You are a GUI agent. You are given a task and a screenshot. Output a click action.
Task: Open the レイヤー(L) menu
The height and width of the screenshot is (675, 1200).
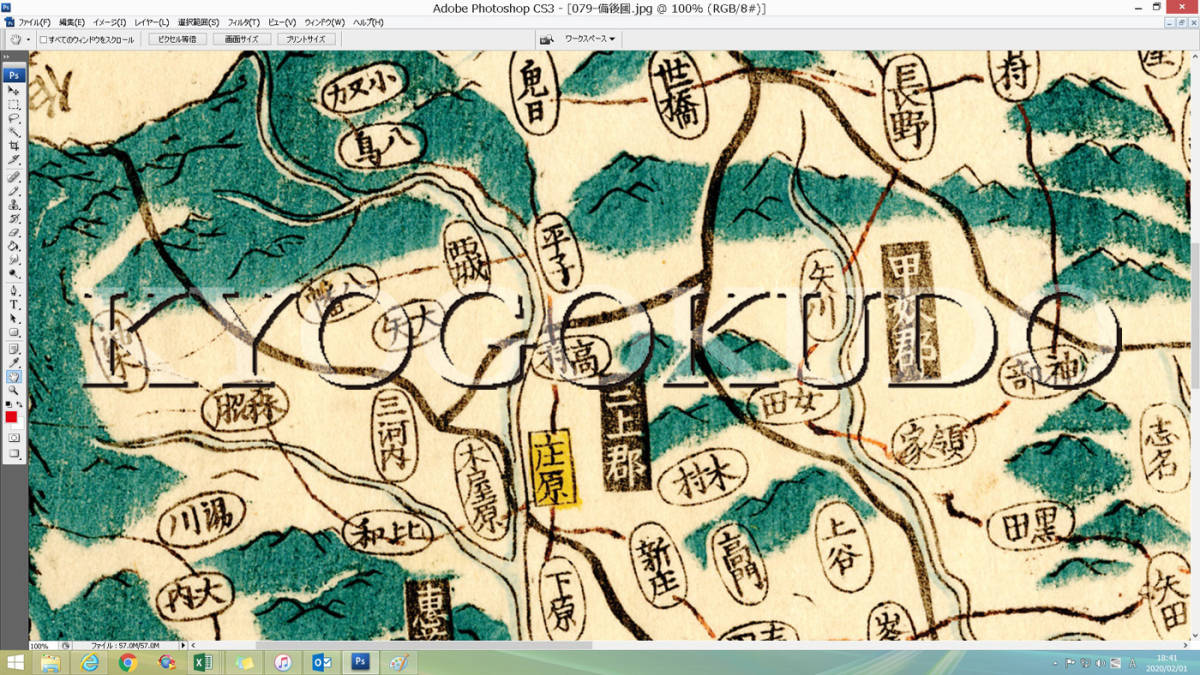point(152,22)
